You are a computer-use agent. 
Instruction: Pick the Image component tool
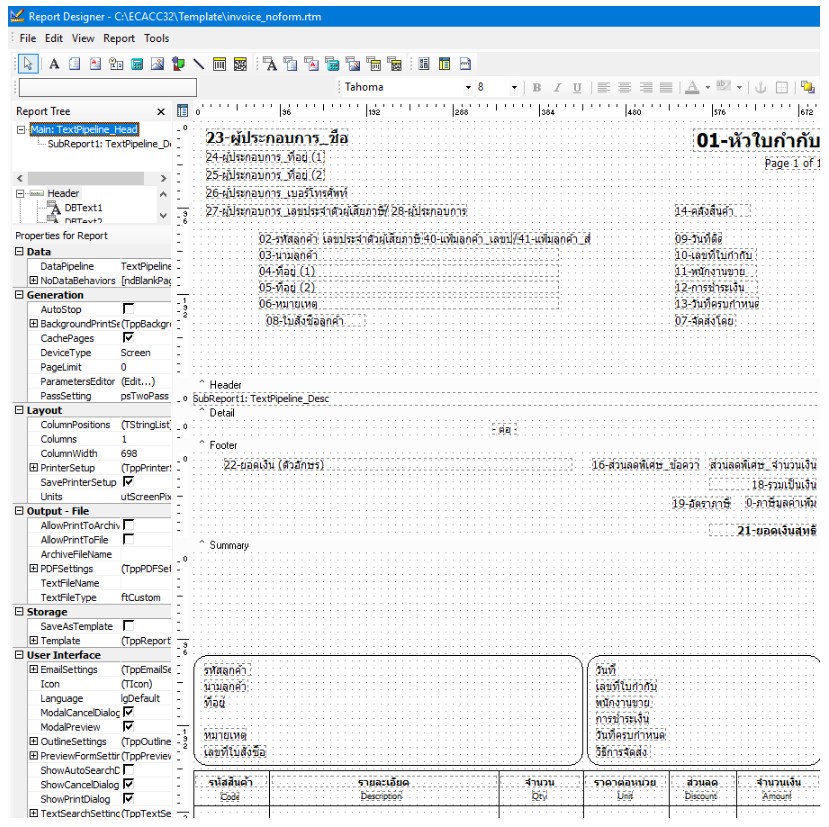[157, 64]
